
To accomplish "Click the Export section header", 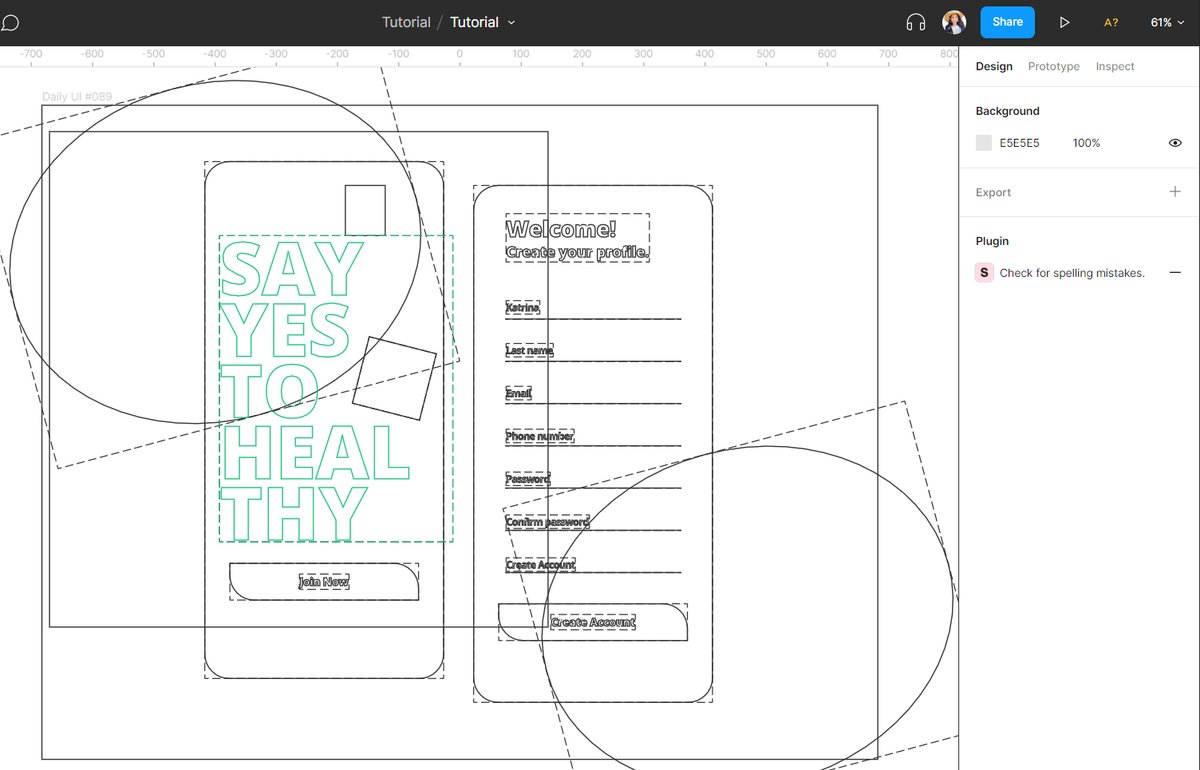I will [x=993, y=192].
